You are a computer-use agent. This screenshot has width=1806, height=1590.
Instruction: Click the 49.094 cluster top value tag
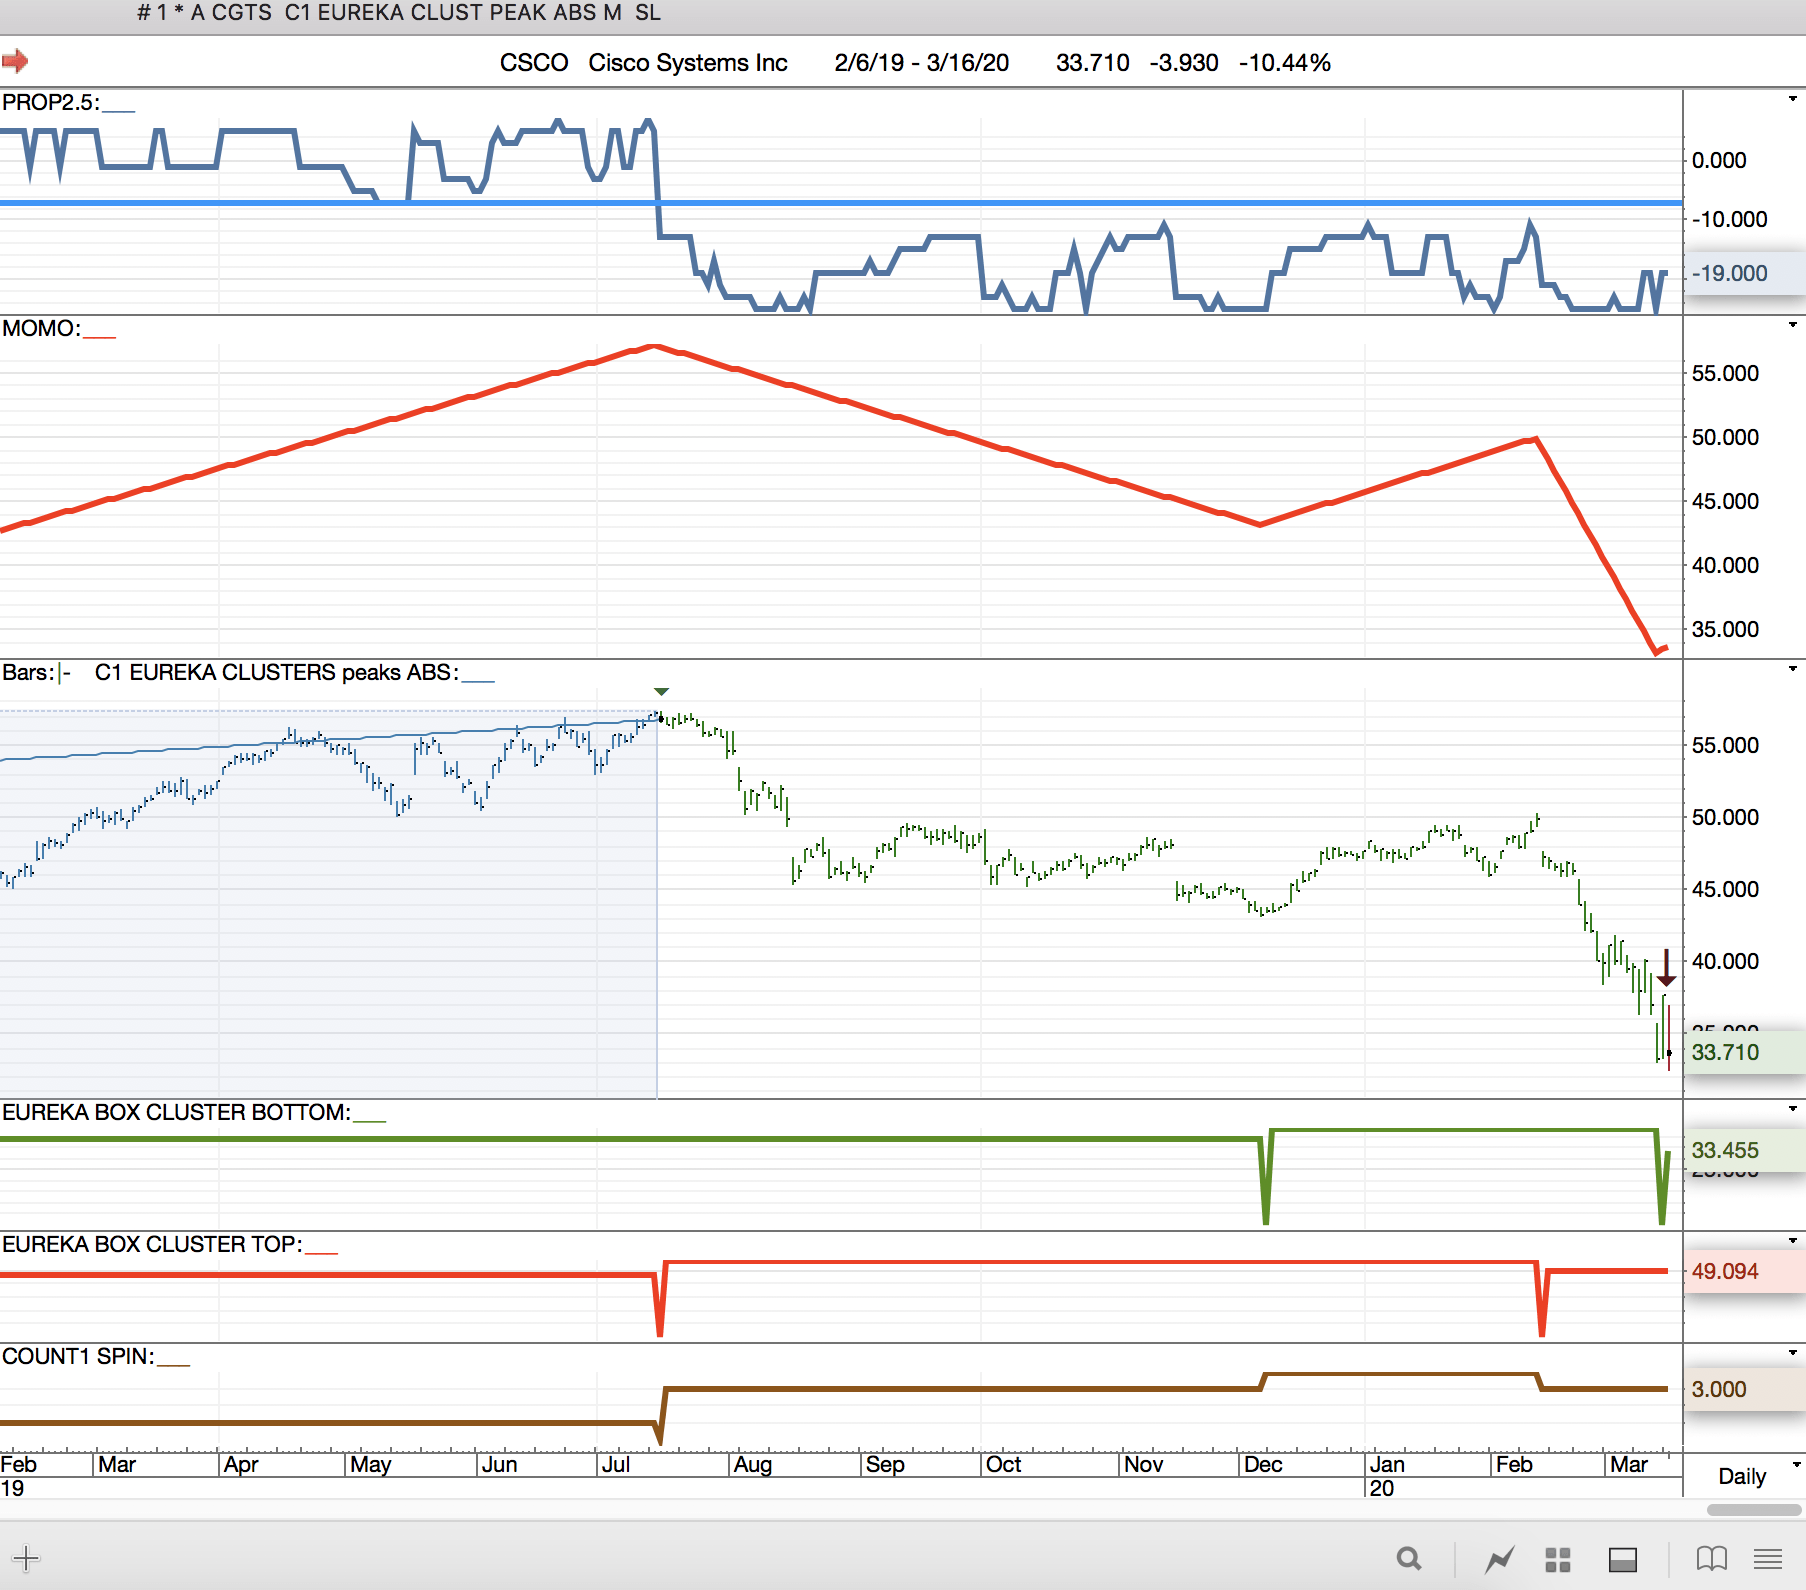tap(1744, 1271)
